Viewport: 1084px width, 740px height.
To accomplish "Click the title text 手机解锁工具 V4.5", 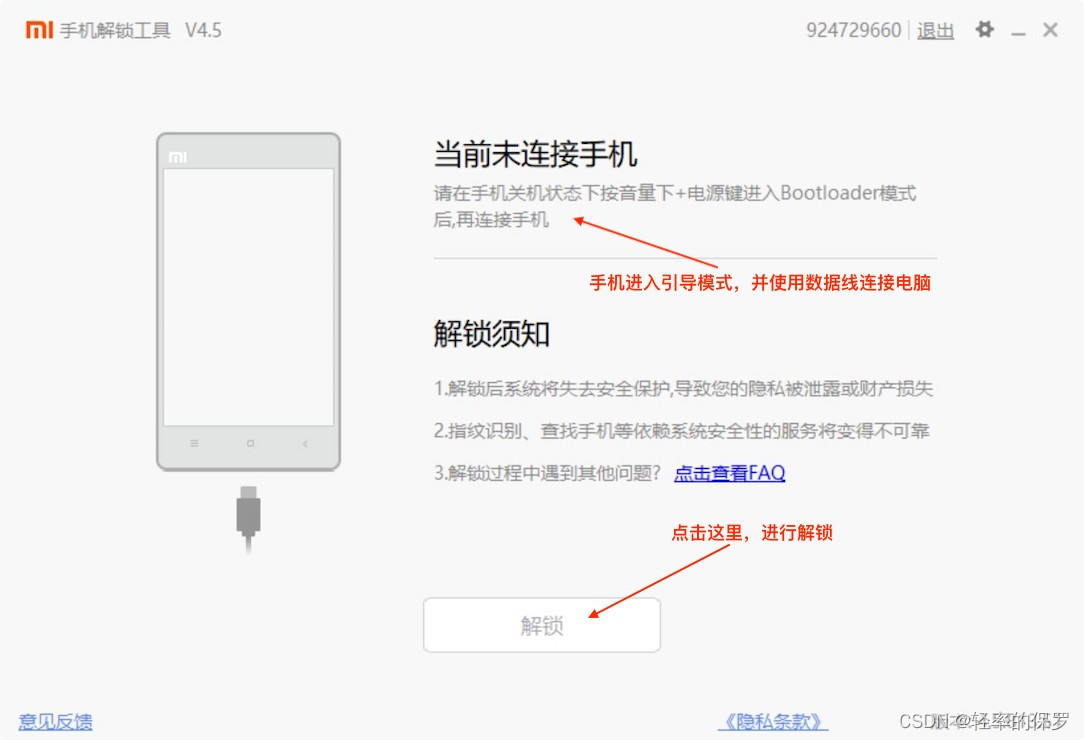I will (140, 30).
